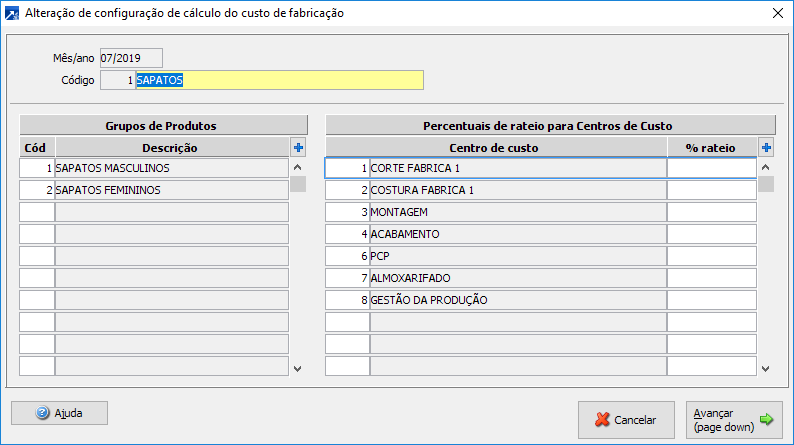Click the application icon in the title bar
This screenshot has width=794, height=445.
point(12,13)
